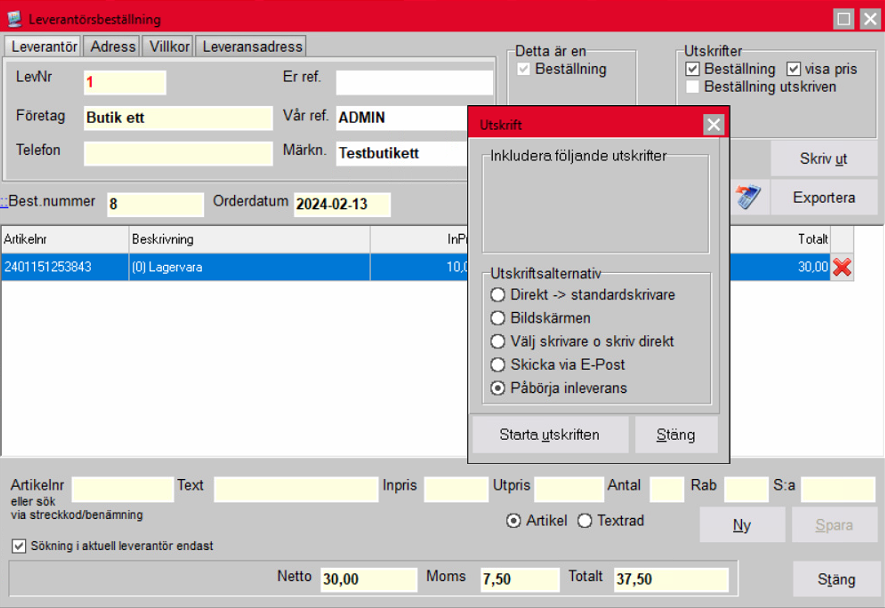Toggle Sökning i aktuell leverantör endast
Image resolution: width=885 pixels, height=608 pixels.
pyautogui.click(x=19, y=546)
